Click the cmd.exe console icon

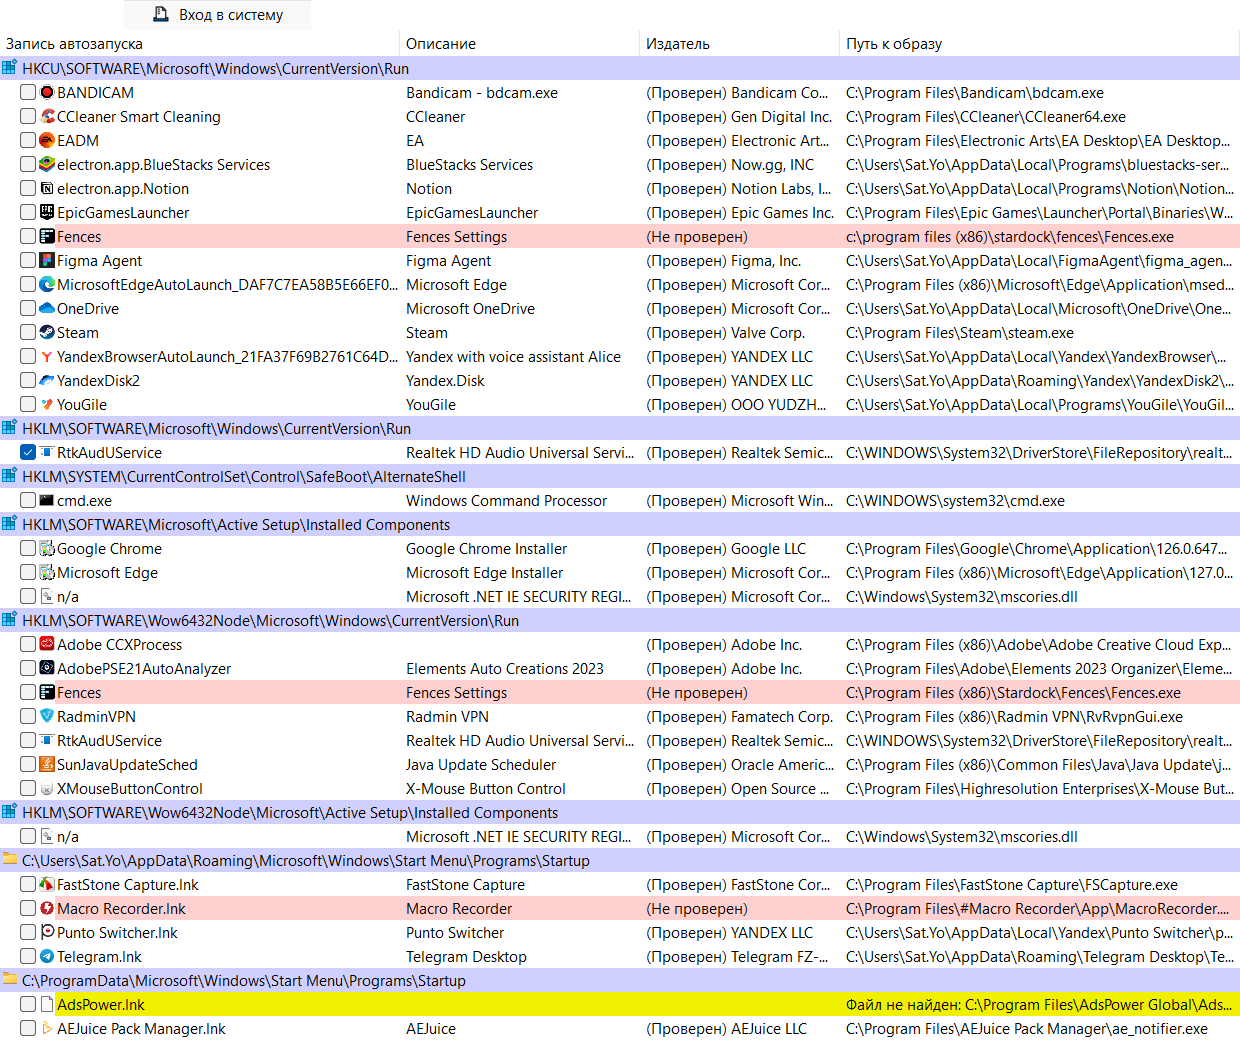pyautogui.click(x=47, y=500)
